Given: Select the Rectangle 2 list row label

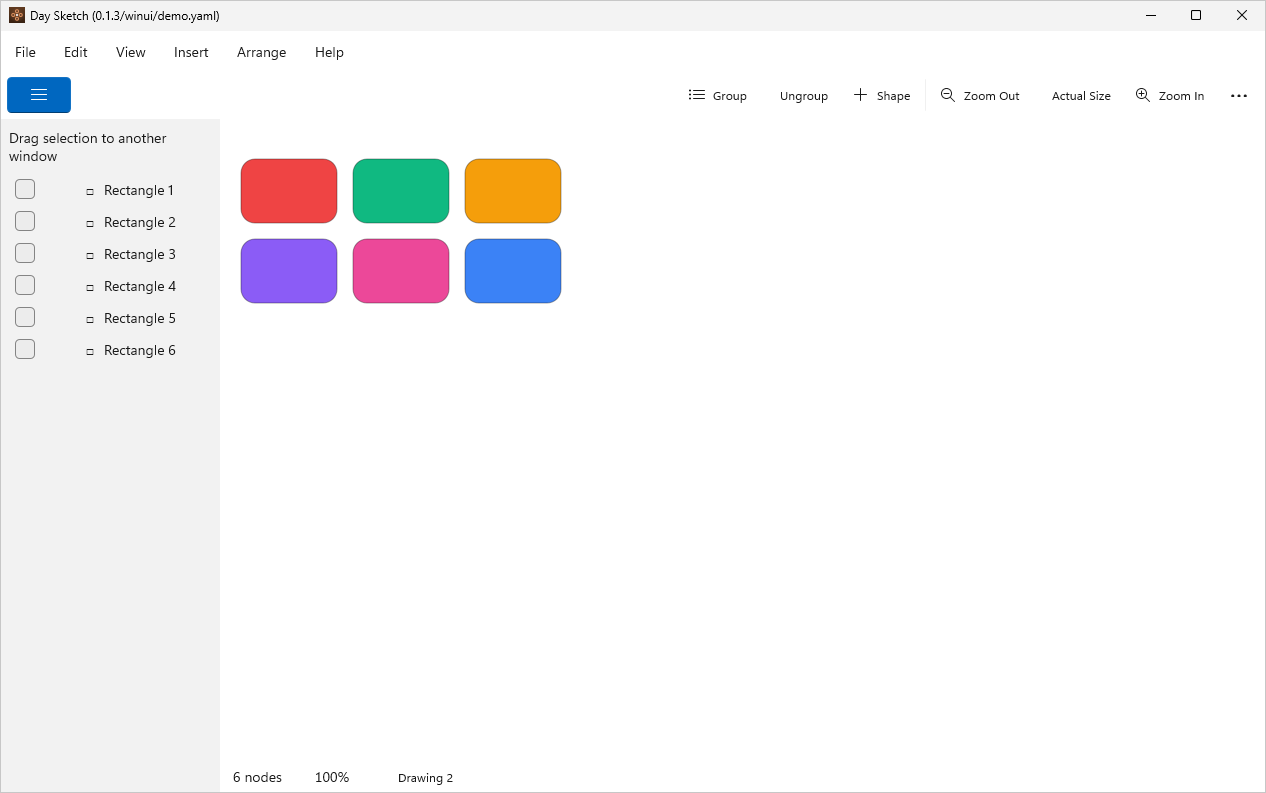Looking at the screenshot, I should [x=140, y=222].
